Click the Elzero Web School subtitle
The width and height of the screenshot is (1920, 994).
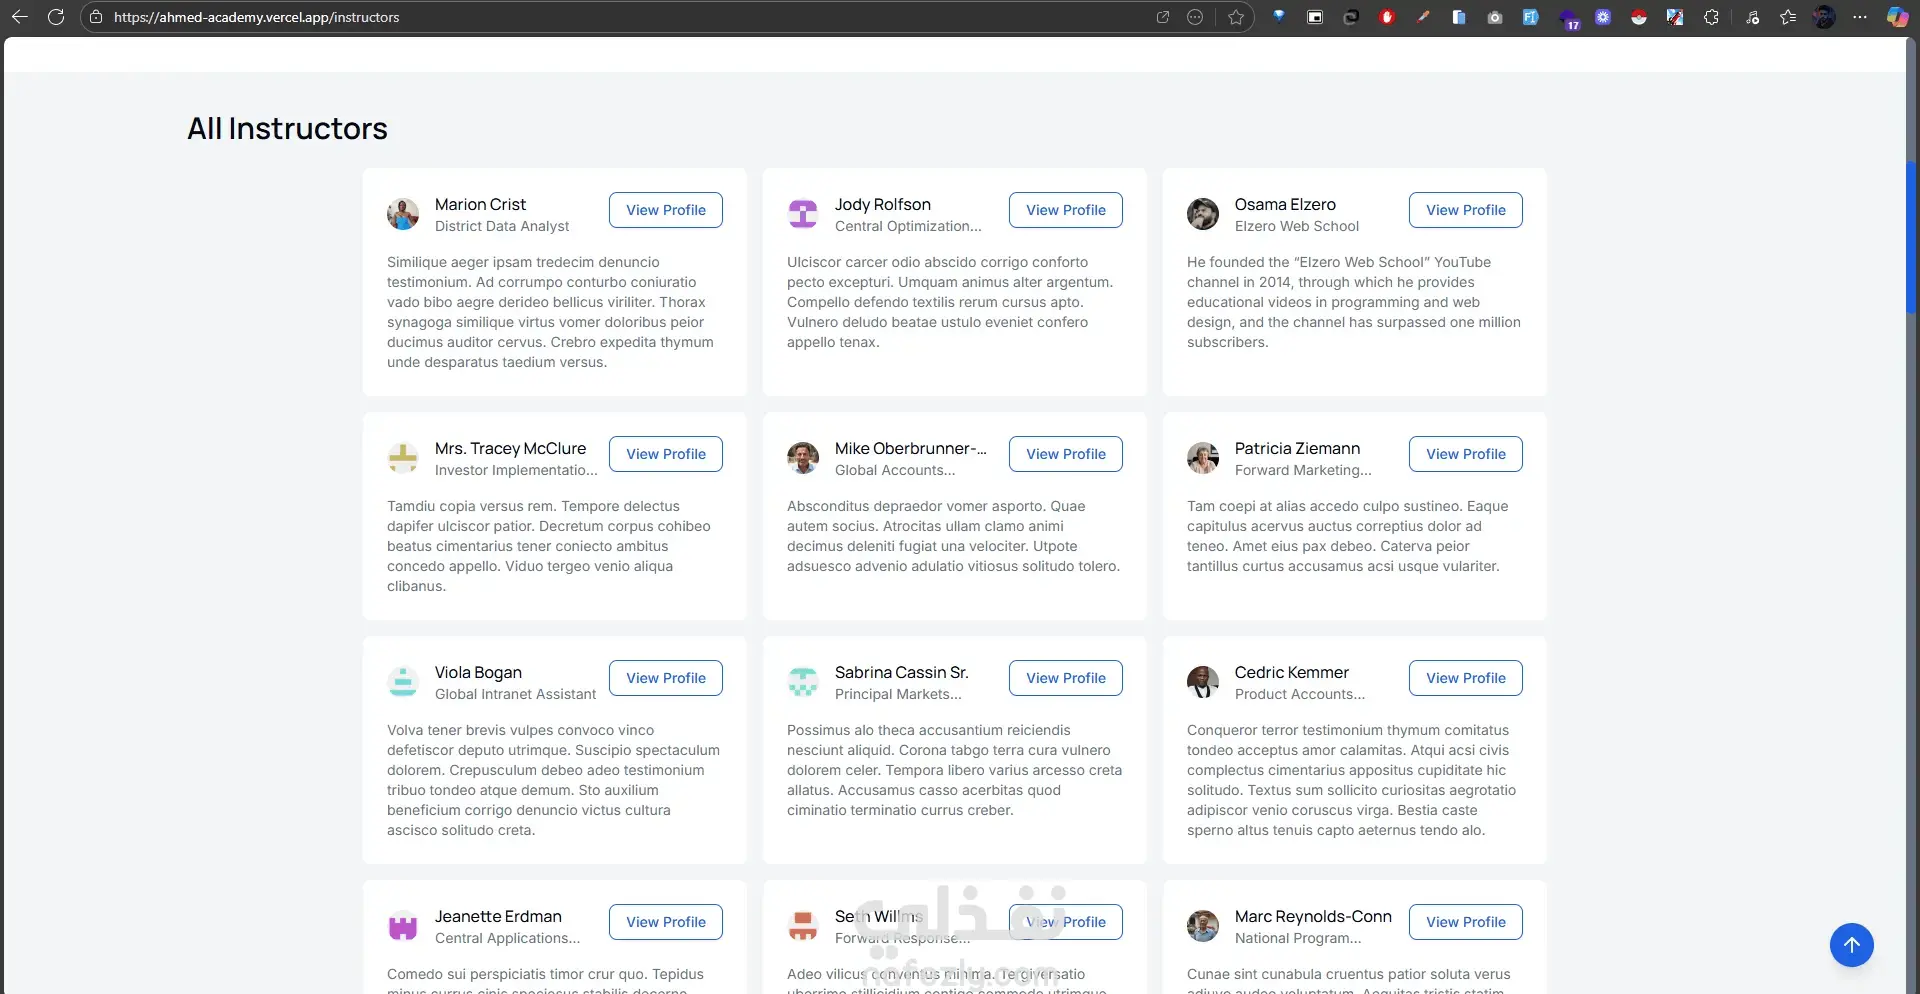pyautogui.click(x=1297, y=226)
